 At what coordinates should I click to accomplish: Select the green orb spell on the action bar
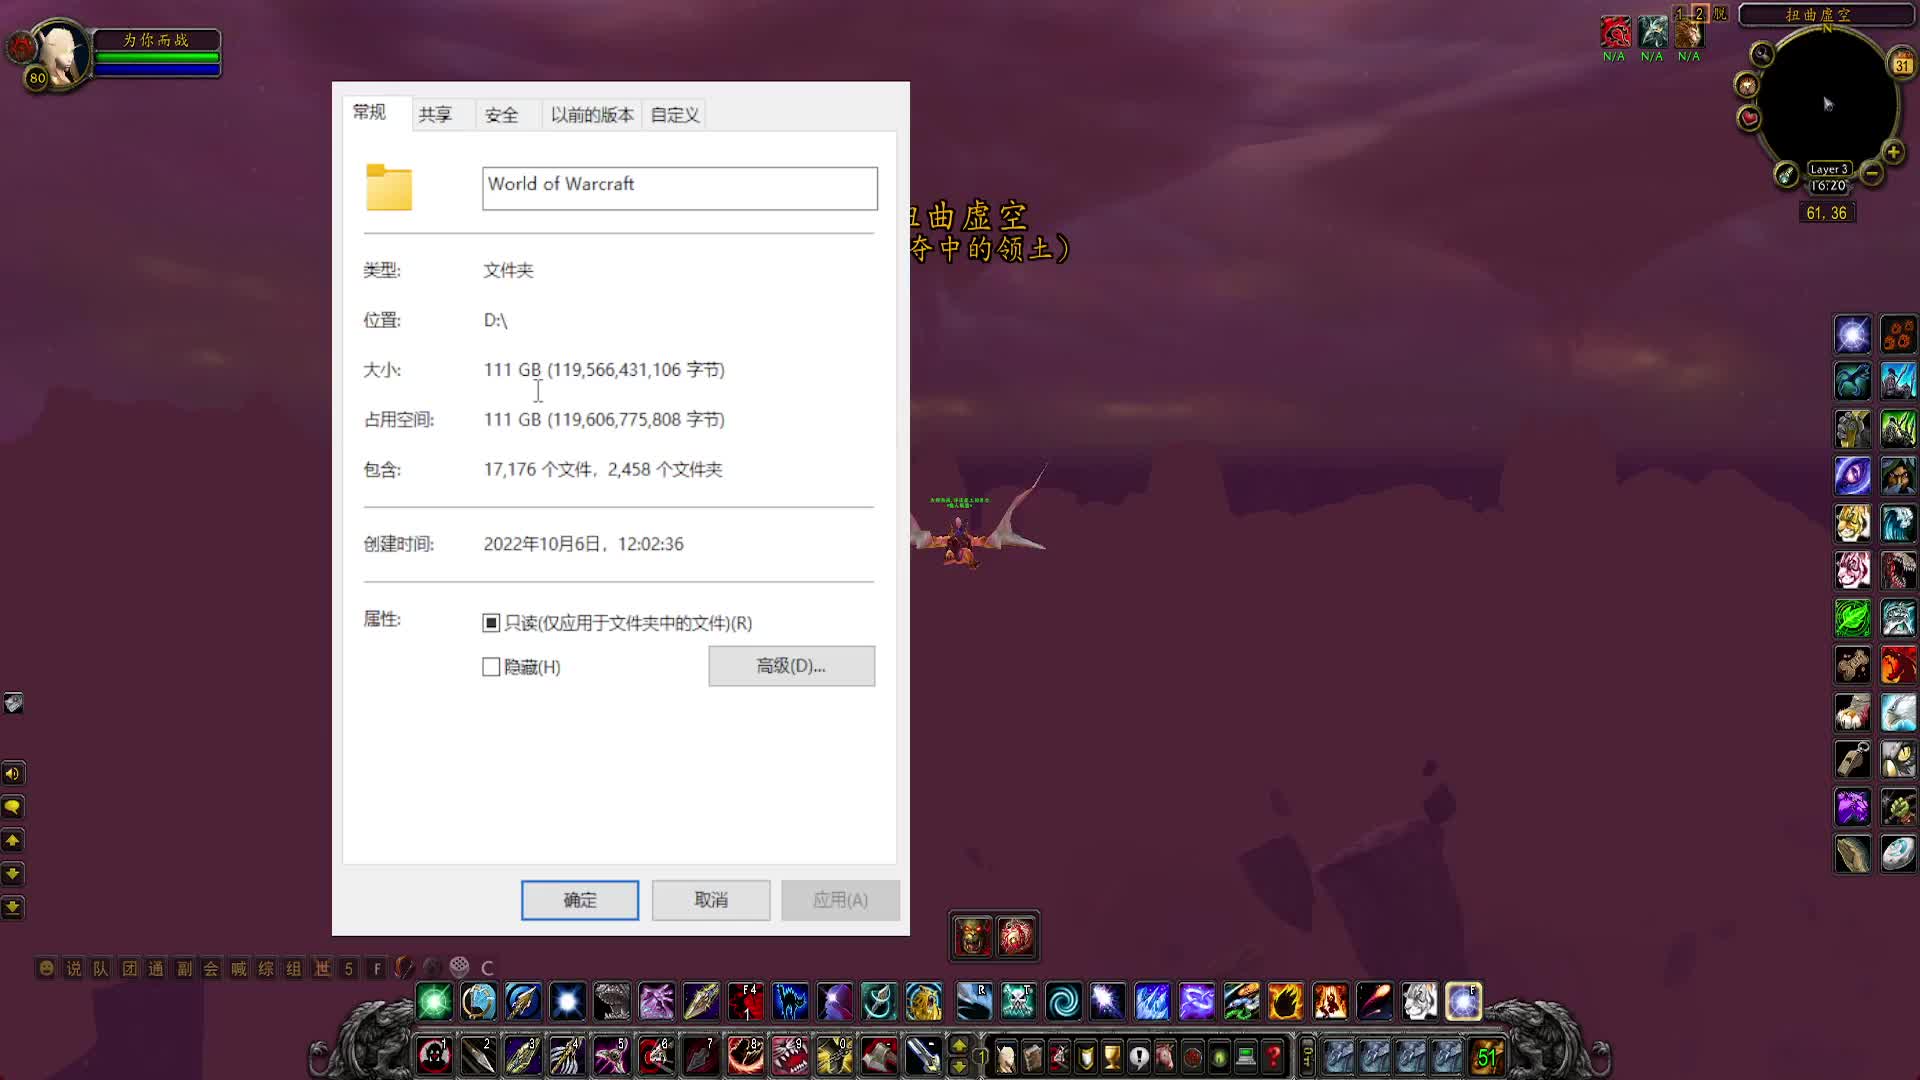coord(435,1001)
